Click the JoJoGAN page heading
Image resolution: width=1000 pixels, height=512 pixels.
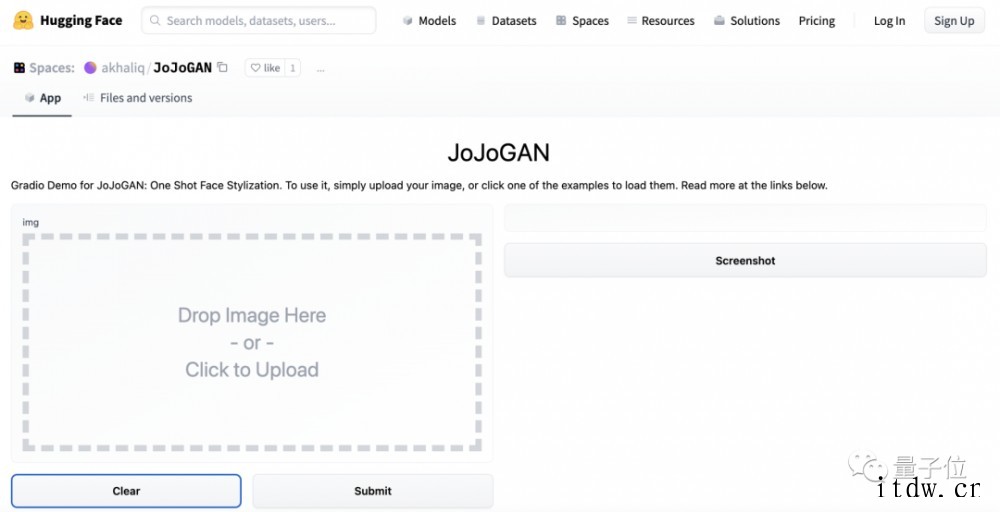pos(499,152)
